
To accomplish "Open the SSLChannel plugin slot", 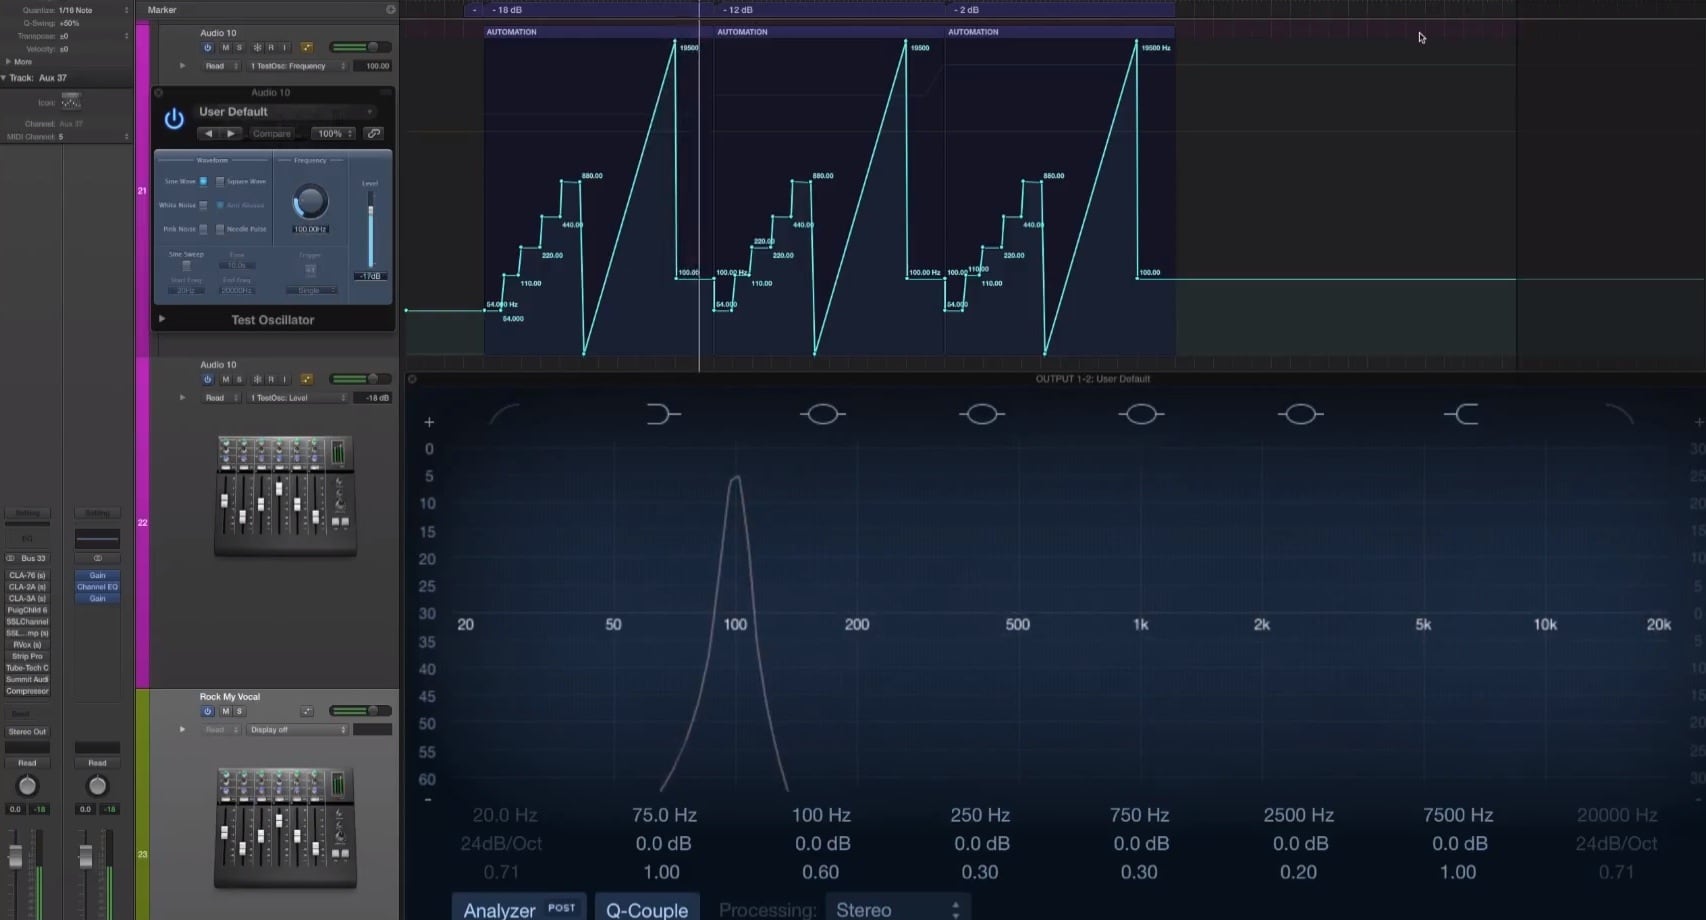I will click(27, 621).
